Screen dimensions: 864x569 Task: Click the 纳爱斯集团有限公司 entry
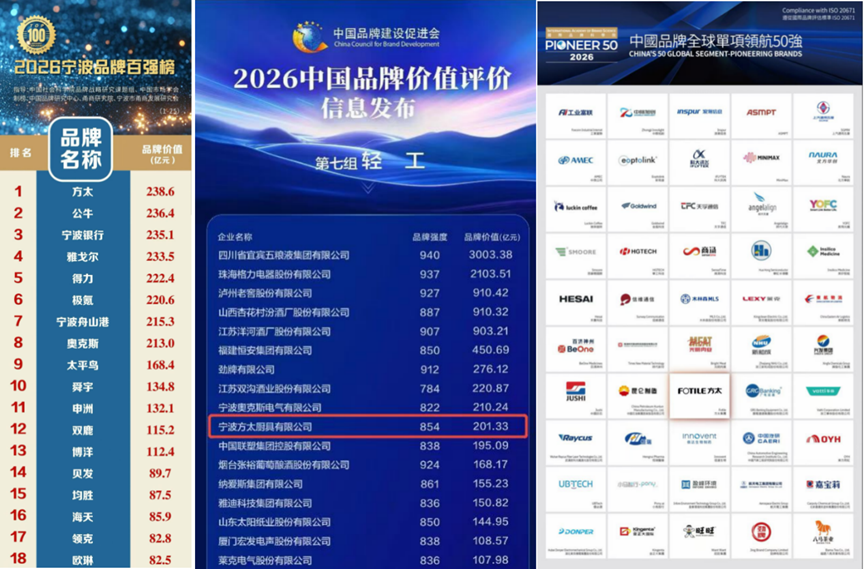(x=260, y=484)
